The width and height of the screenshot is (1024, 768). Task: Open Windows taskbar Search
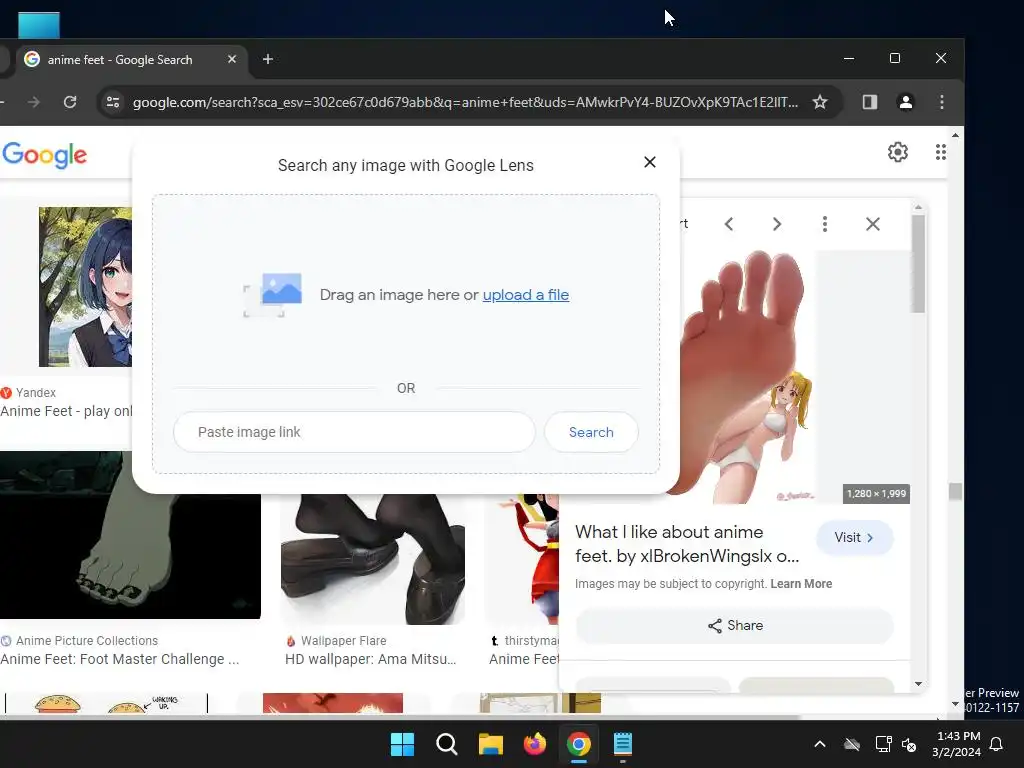tap(447, 744)
